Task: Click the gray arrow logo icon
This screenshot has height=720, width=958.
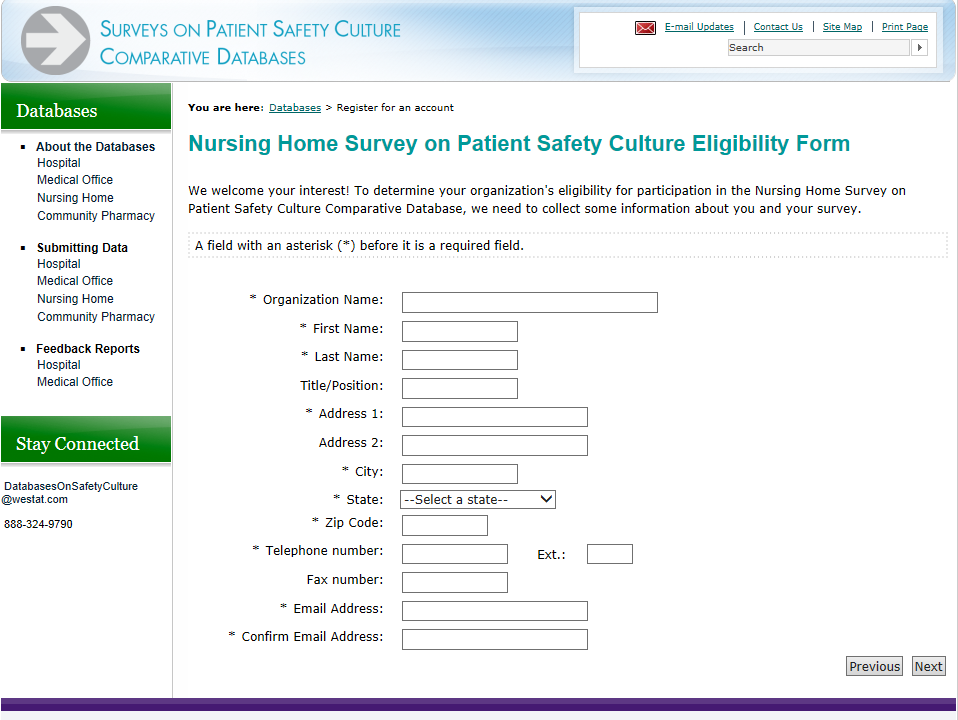Action: point(56,41)
